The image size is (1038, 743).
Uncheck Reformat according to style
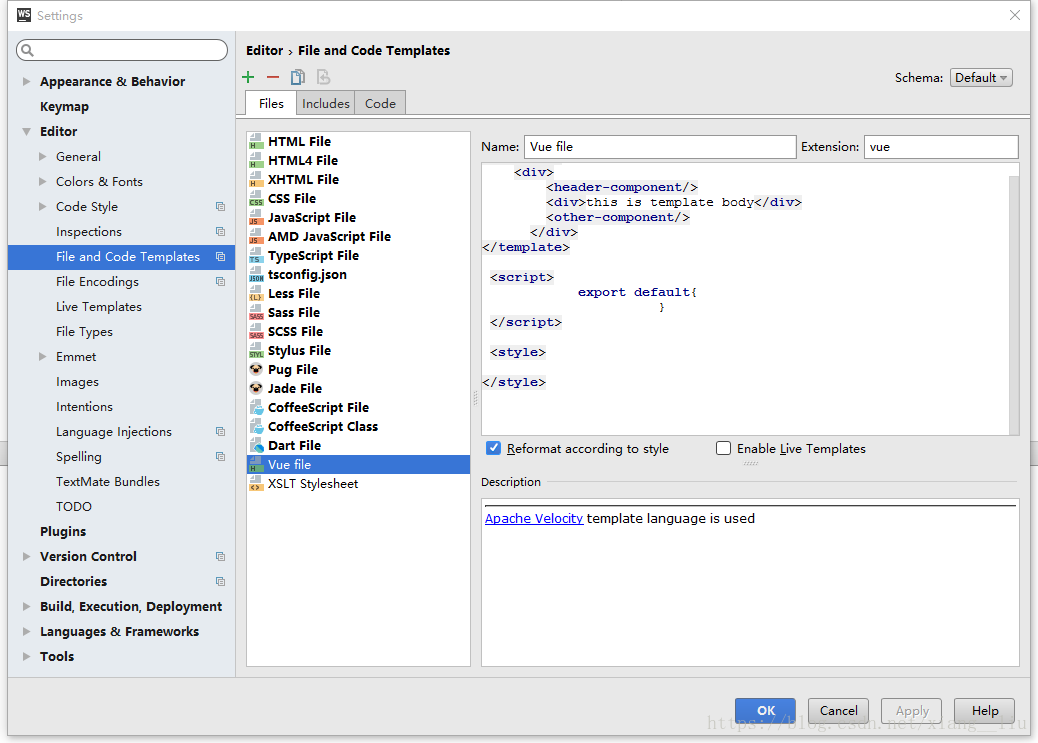tap(493, 448)
